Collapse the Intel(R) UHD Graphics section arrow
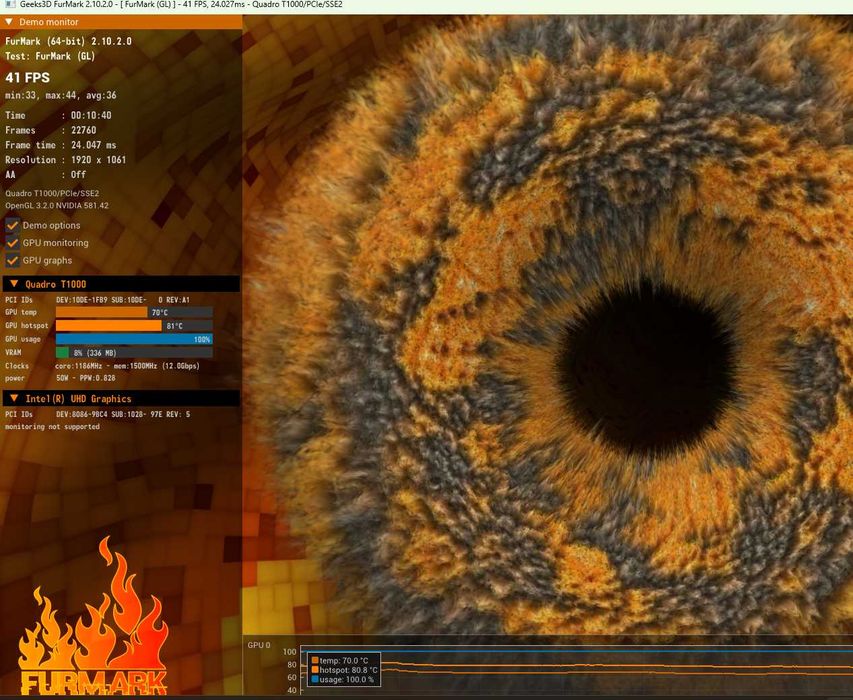The height and width of the screenshot is (700, 853). pyautogui.click(x=14, y=399)
